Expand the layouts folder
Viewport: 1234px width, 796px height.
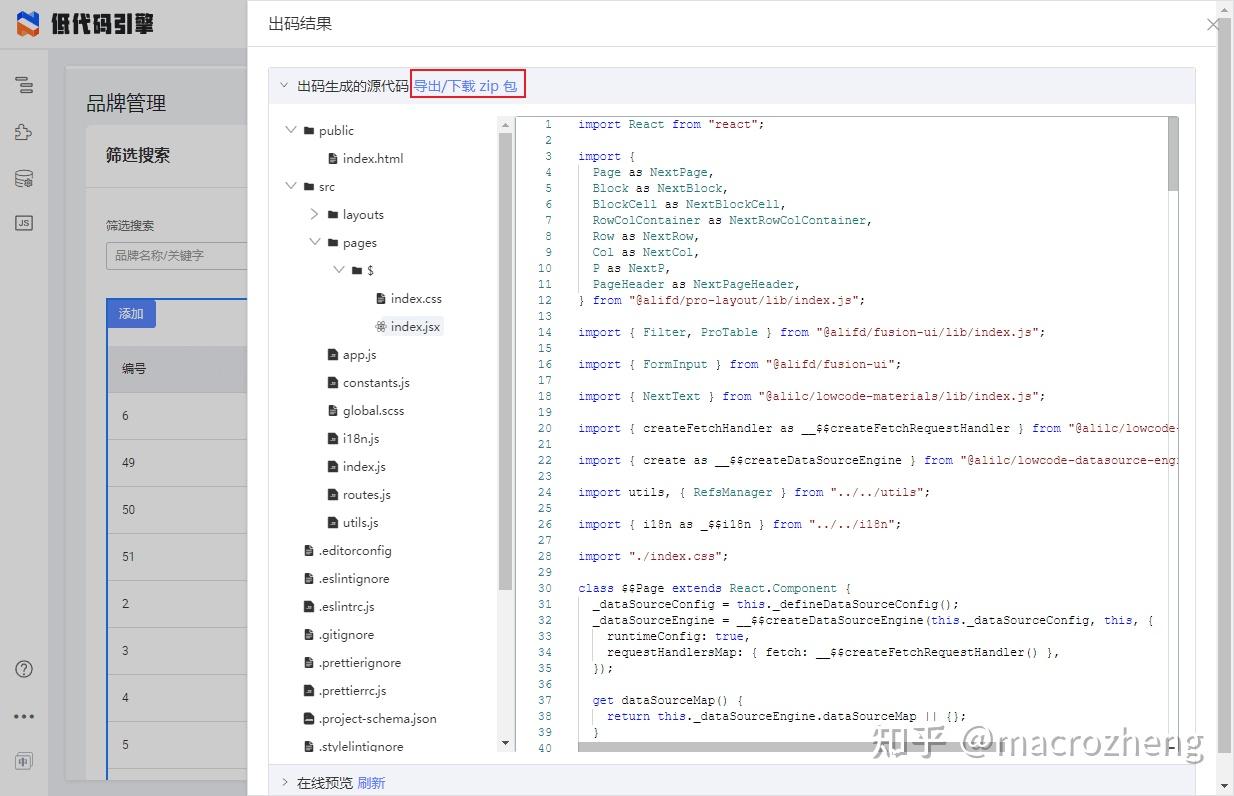pos(314,214)
